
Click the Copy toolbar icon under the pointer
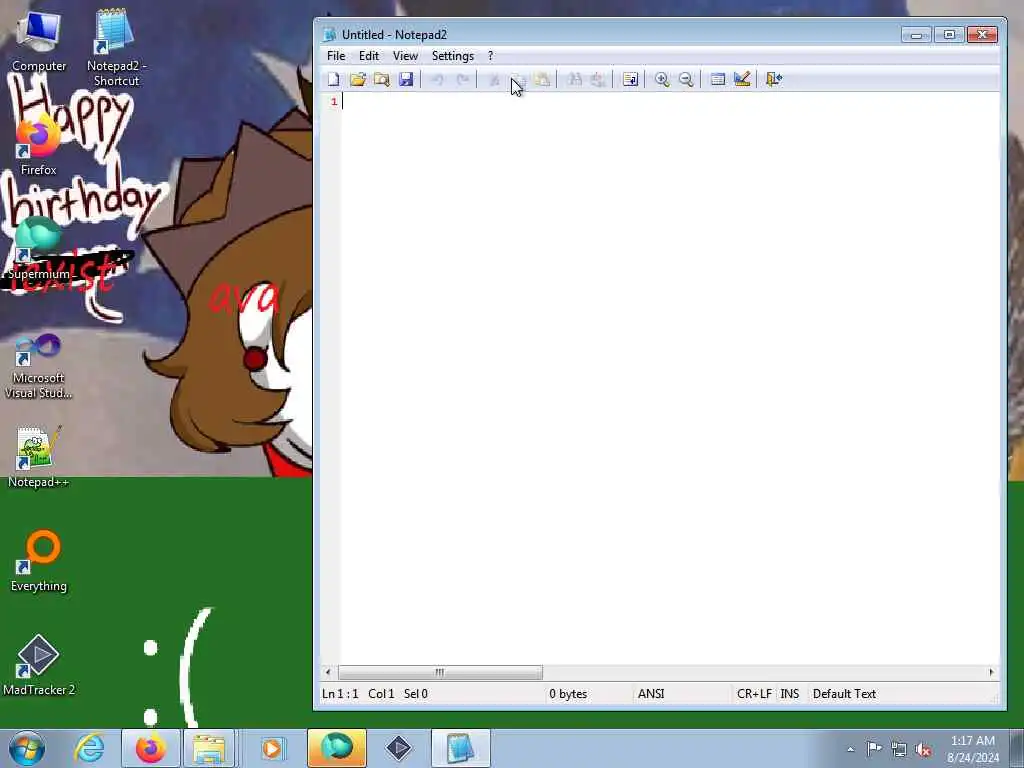click(519, 80)
